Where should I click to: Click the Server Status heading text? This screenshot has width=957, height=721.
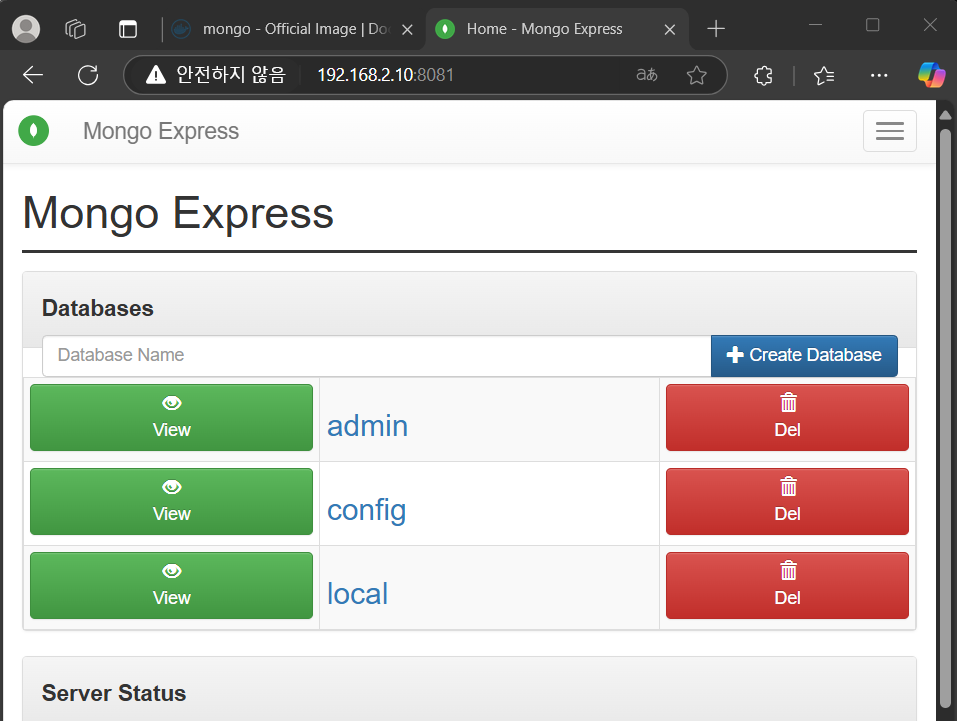[114, 694]
